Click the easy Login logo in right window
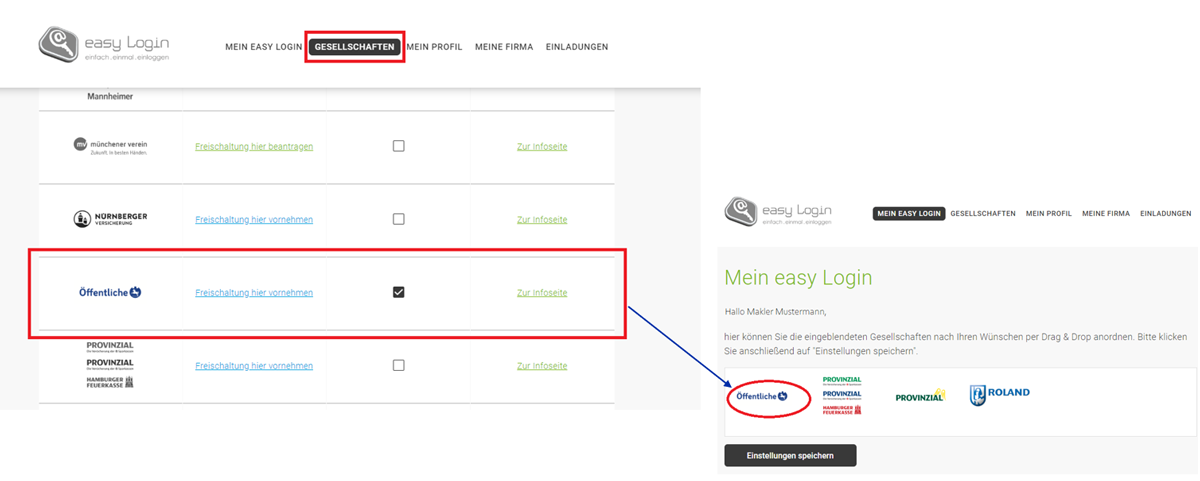Screen dimensions: 1200x481 (778, 212)
